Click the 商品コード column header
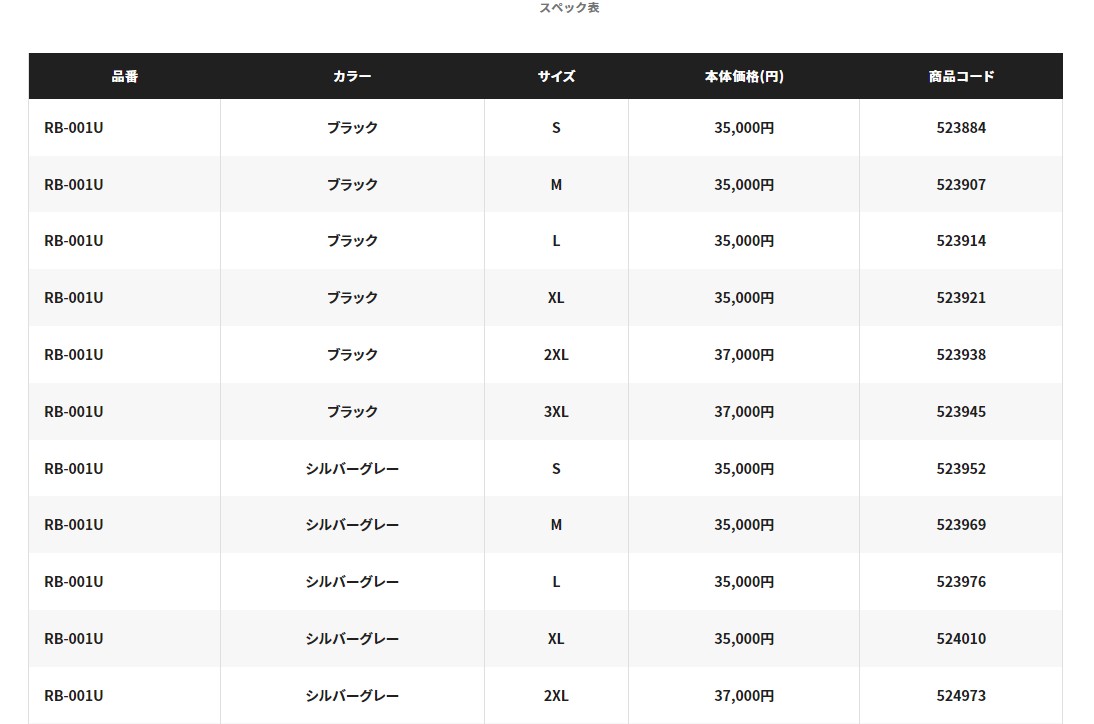Viewport: 1094px width, 724px height. tap(961, 76)
